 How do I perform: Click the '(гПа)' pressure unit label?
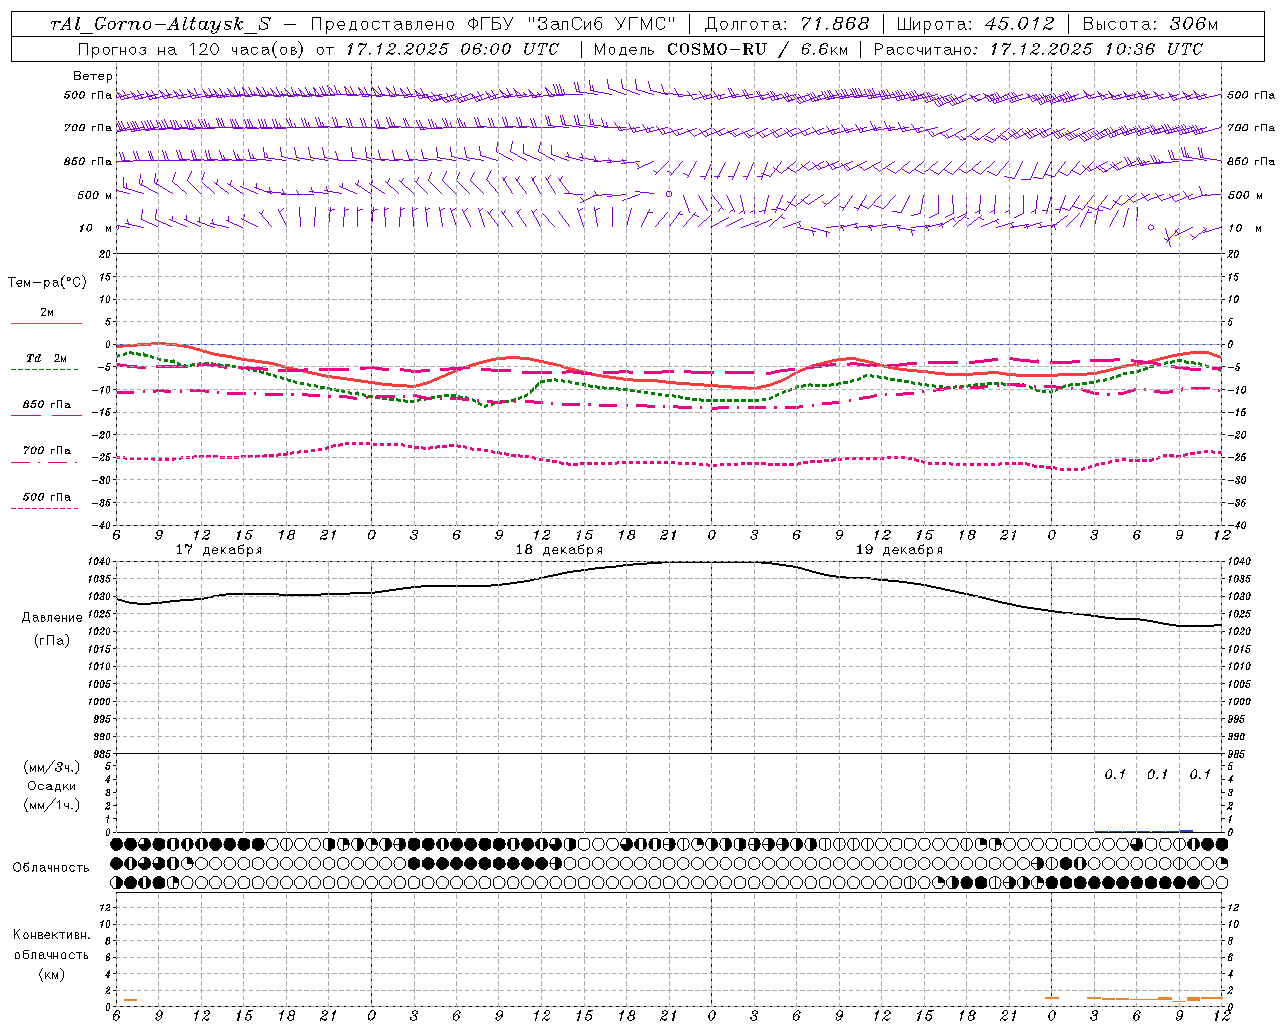click(52, 640)
